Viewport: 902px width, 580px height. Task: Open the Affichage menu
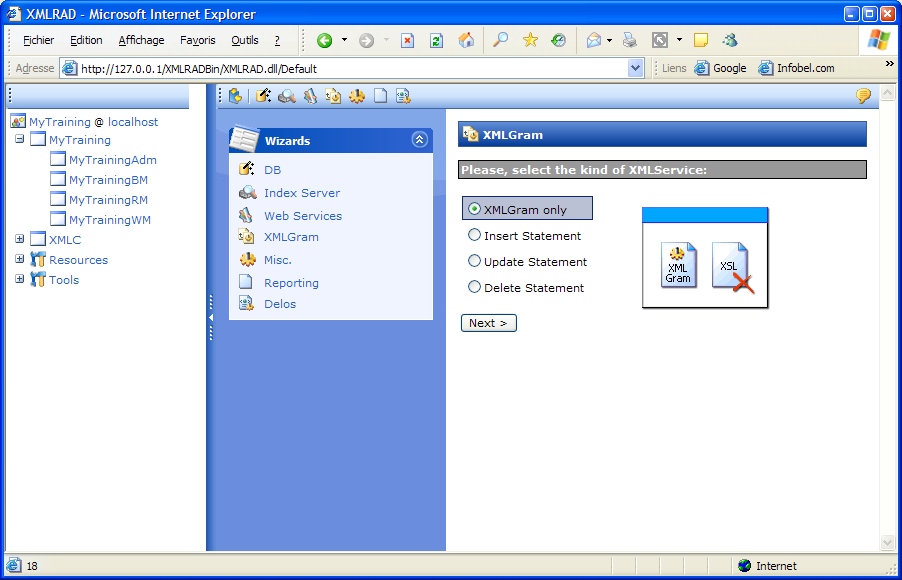click(141, 41)
